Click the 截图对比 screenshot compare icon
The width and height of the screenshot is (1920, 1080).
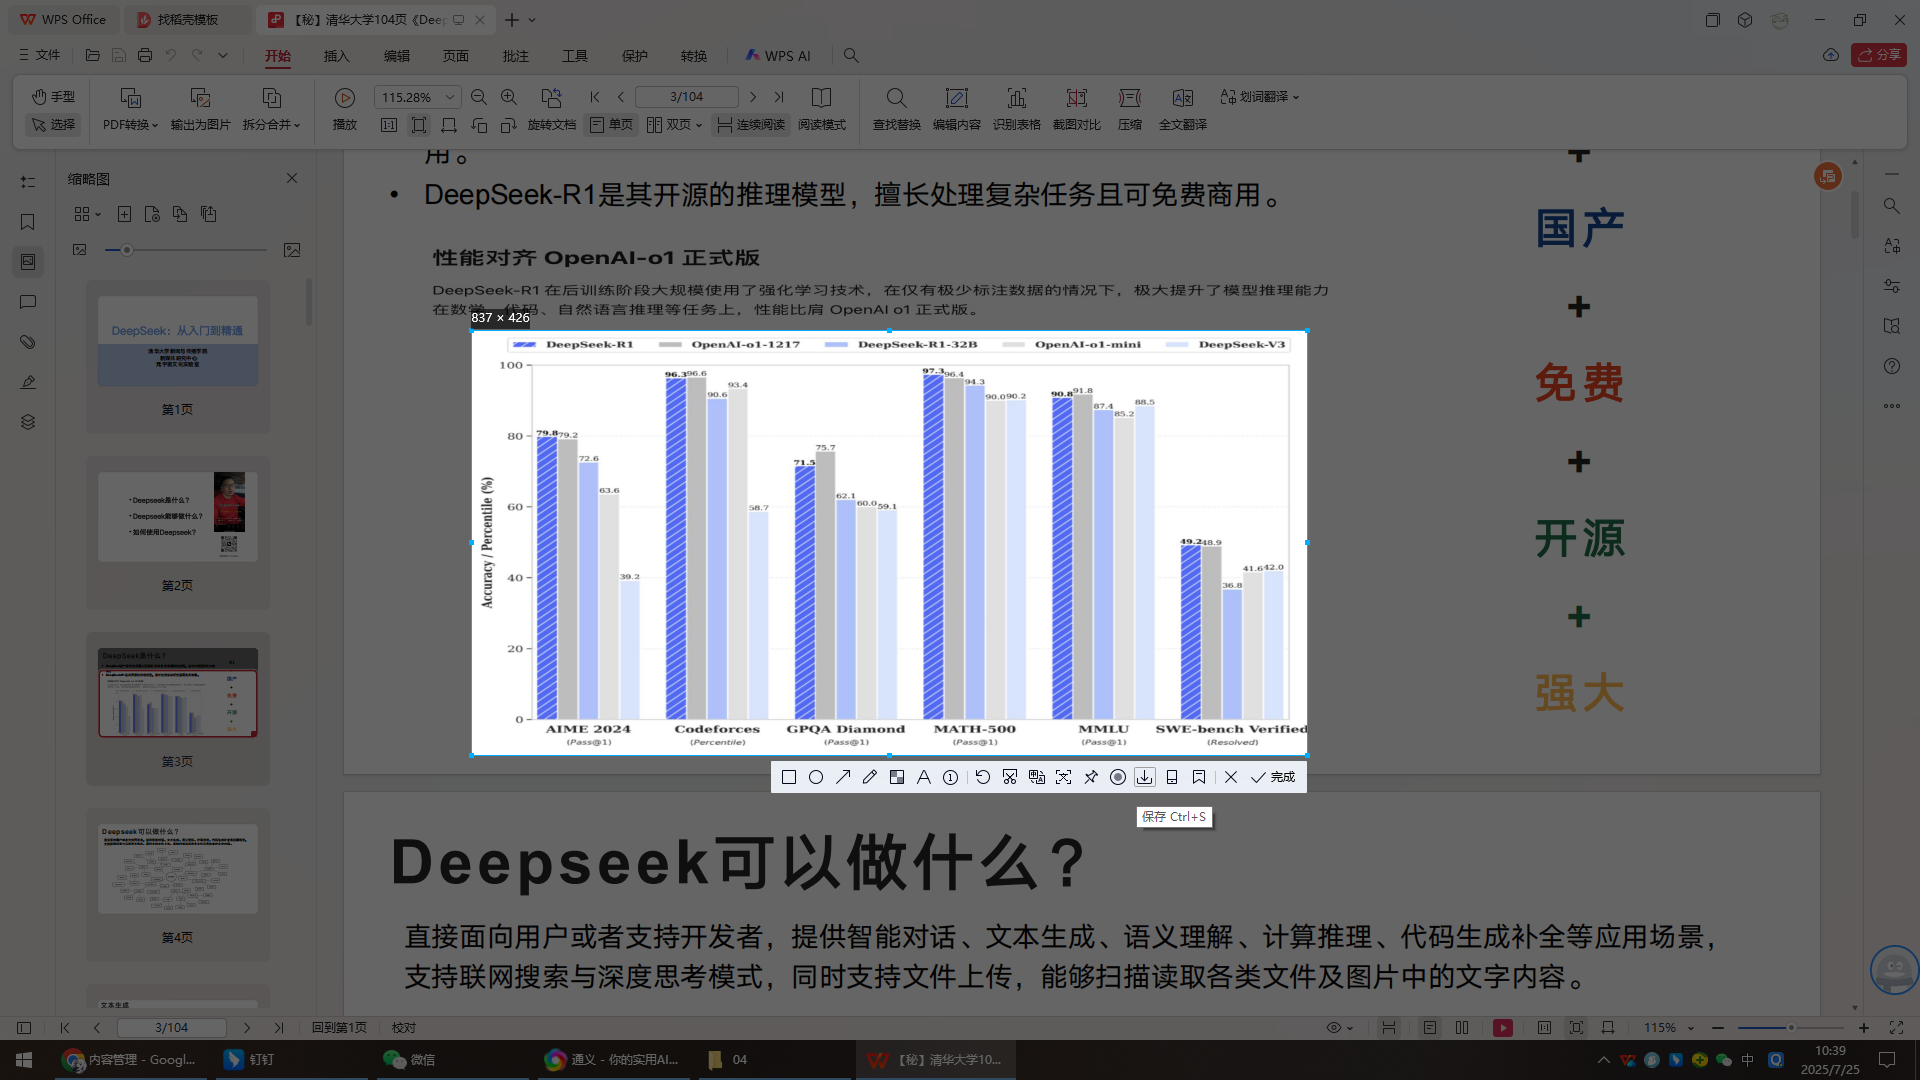[1077, 110]
